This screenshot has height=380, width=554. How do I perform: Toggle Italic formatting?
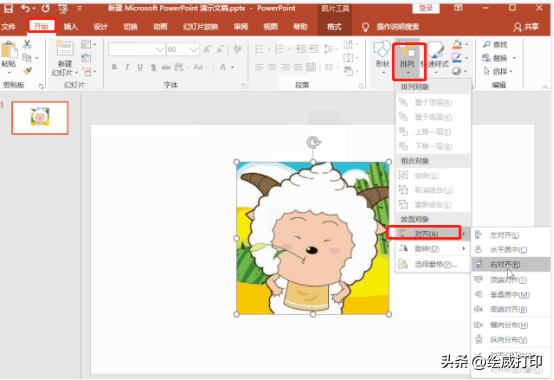tap(127, 67)
